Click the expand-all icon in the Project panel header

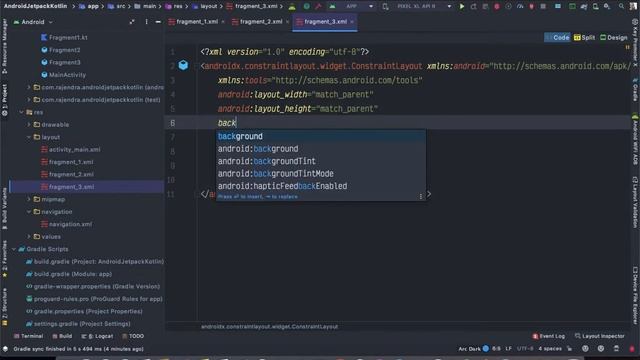coord(132,22)
